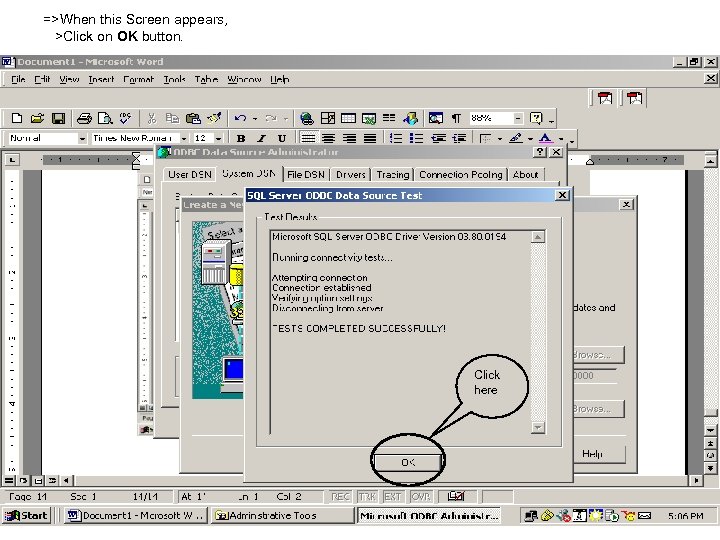Insert Table icon
This screenshot has height=540, width=720.
pos(348,118)
